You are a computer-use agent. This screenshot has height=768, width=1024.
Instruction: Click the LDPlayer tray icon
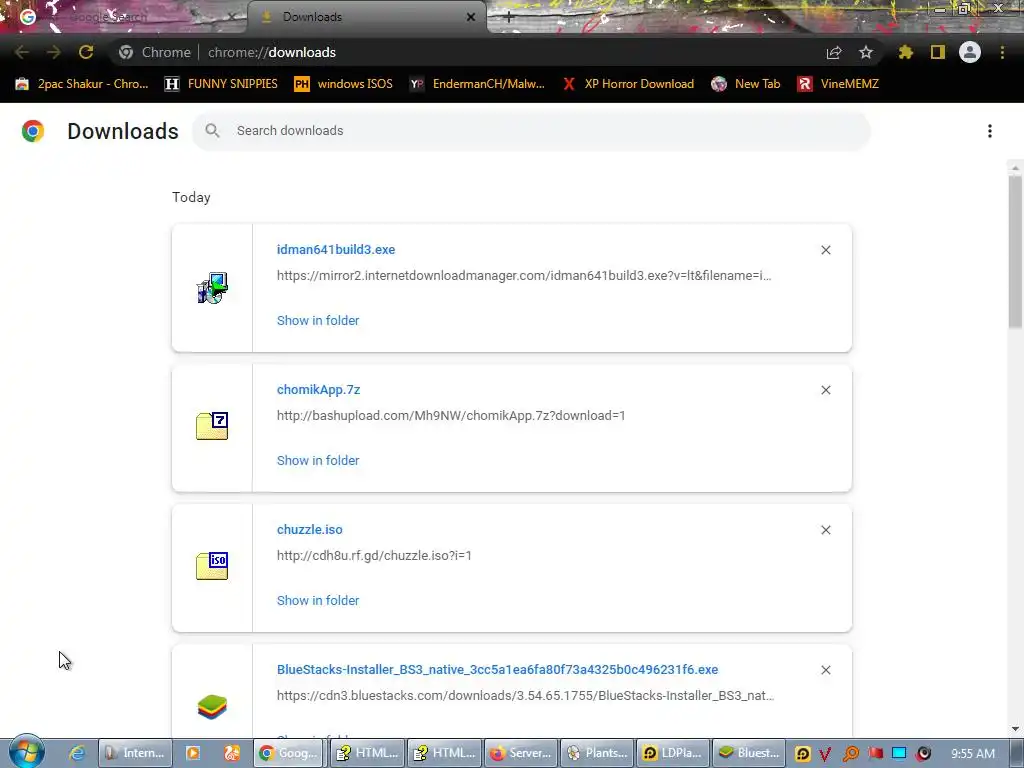(x=803, y=754)
